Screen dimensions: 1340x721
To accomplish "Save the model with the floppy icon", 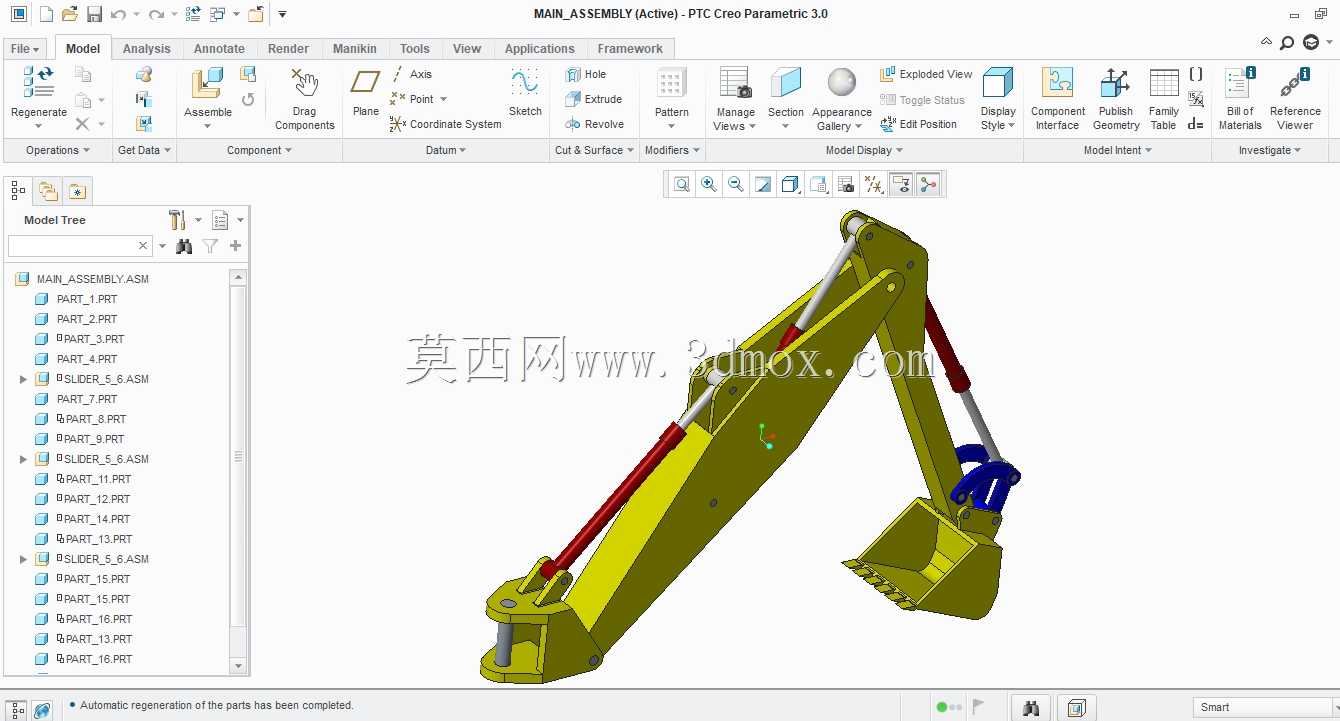I will pos(94,14).
